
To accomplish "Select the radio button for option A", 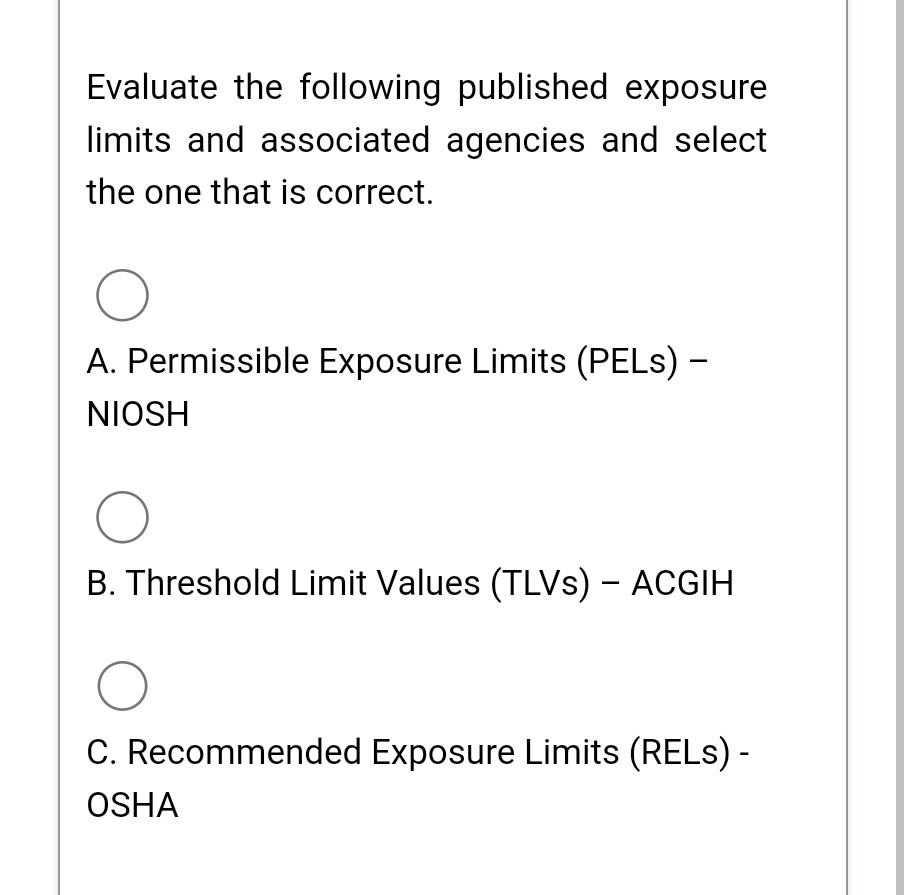I will 122,294.
